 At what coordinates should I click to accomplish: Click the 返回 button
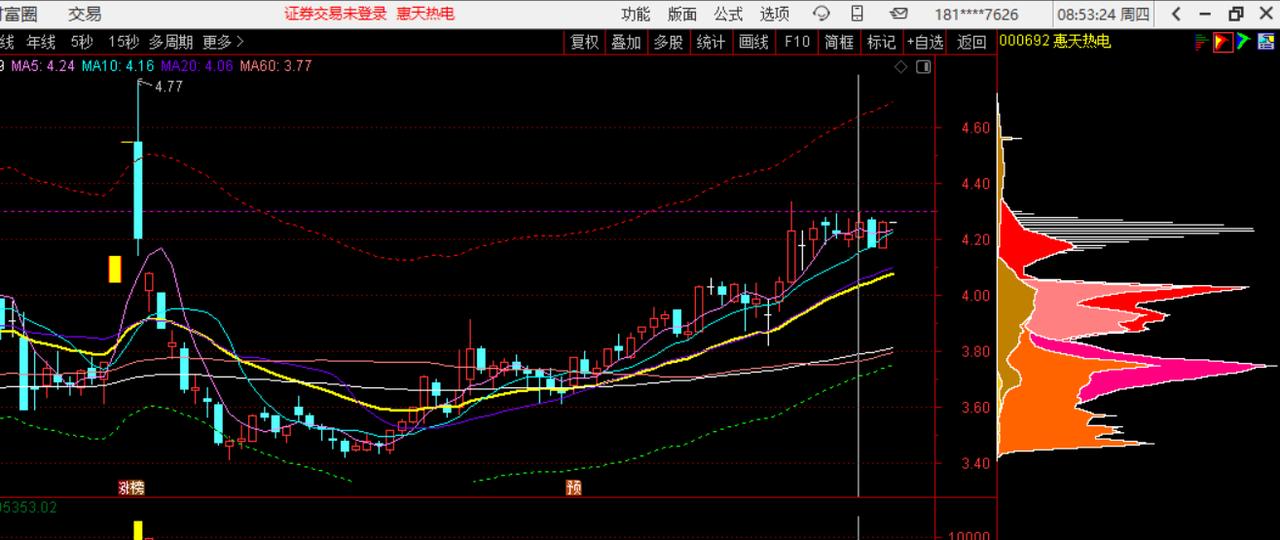coord(971,42)
